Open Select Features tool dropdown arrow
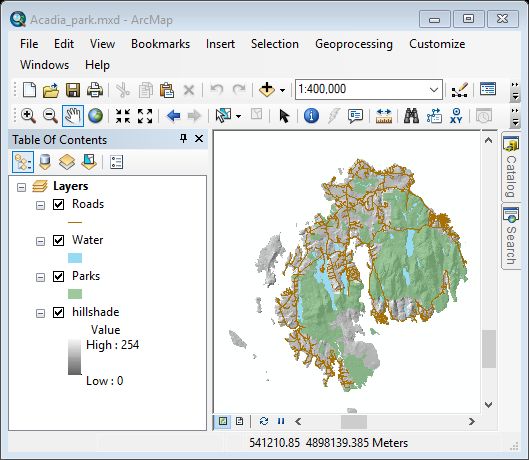Viewport: 529px width, 460px height. coord(239,116)
